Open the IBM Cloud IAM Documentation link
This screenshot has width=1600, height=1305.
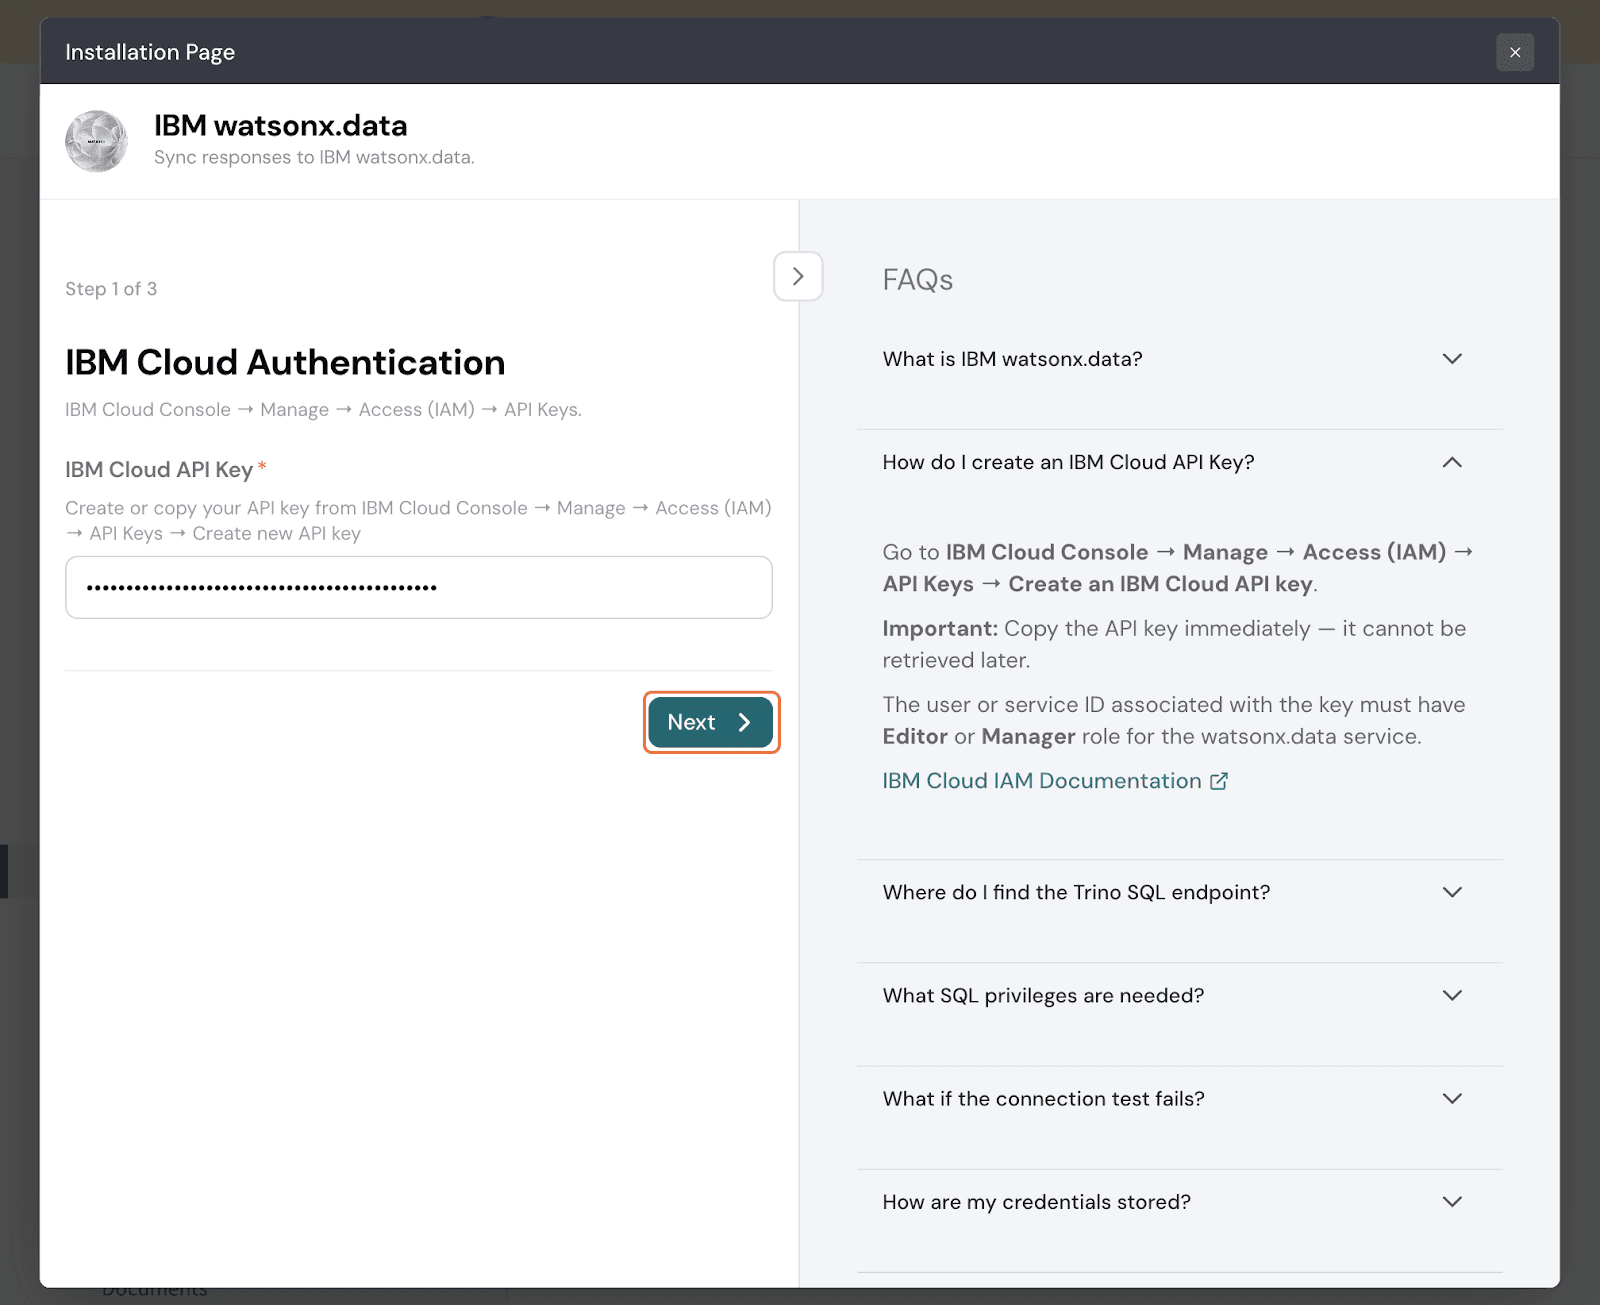(1041, 781)
